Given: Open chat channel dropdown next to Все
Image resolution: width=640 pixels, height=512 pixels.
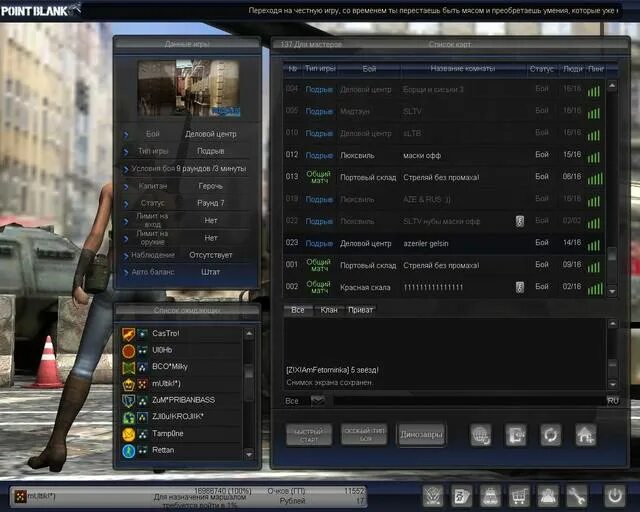Looking at the screenshot, I should point(318,401).
